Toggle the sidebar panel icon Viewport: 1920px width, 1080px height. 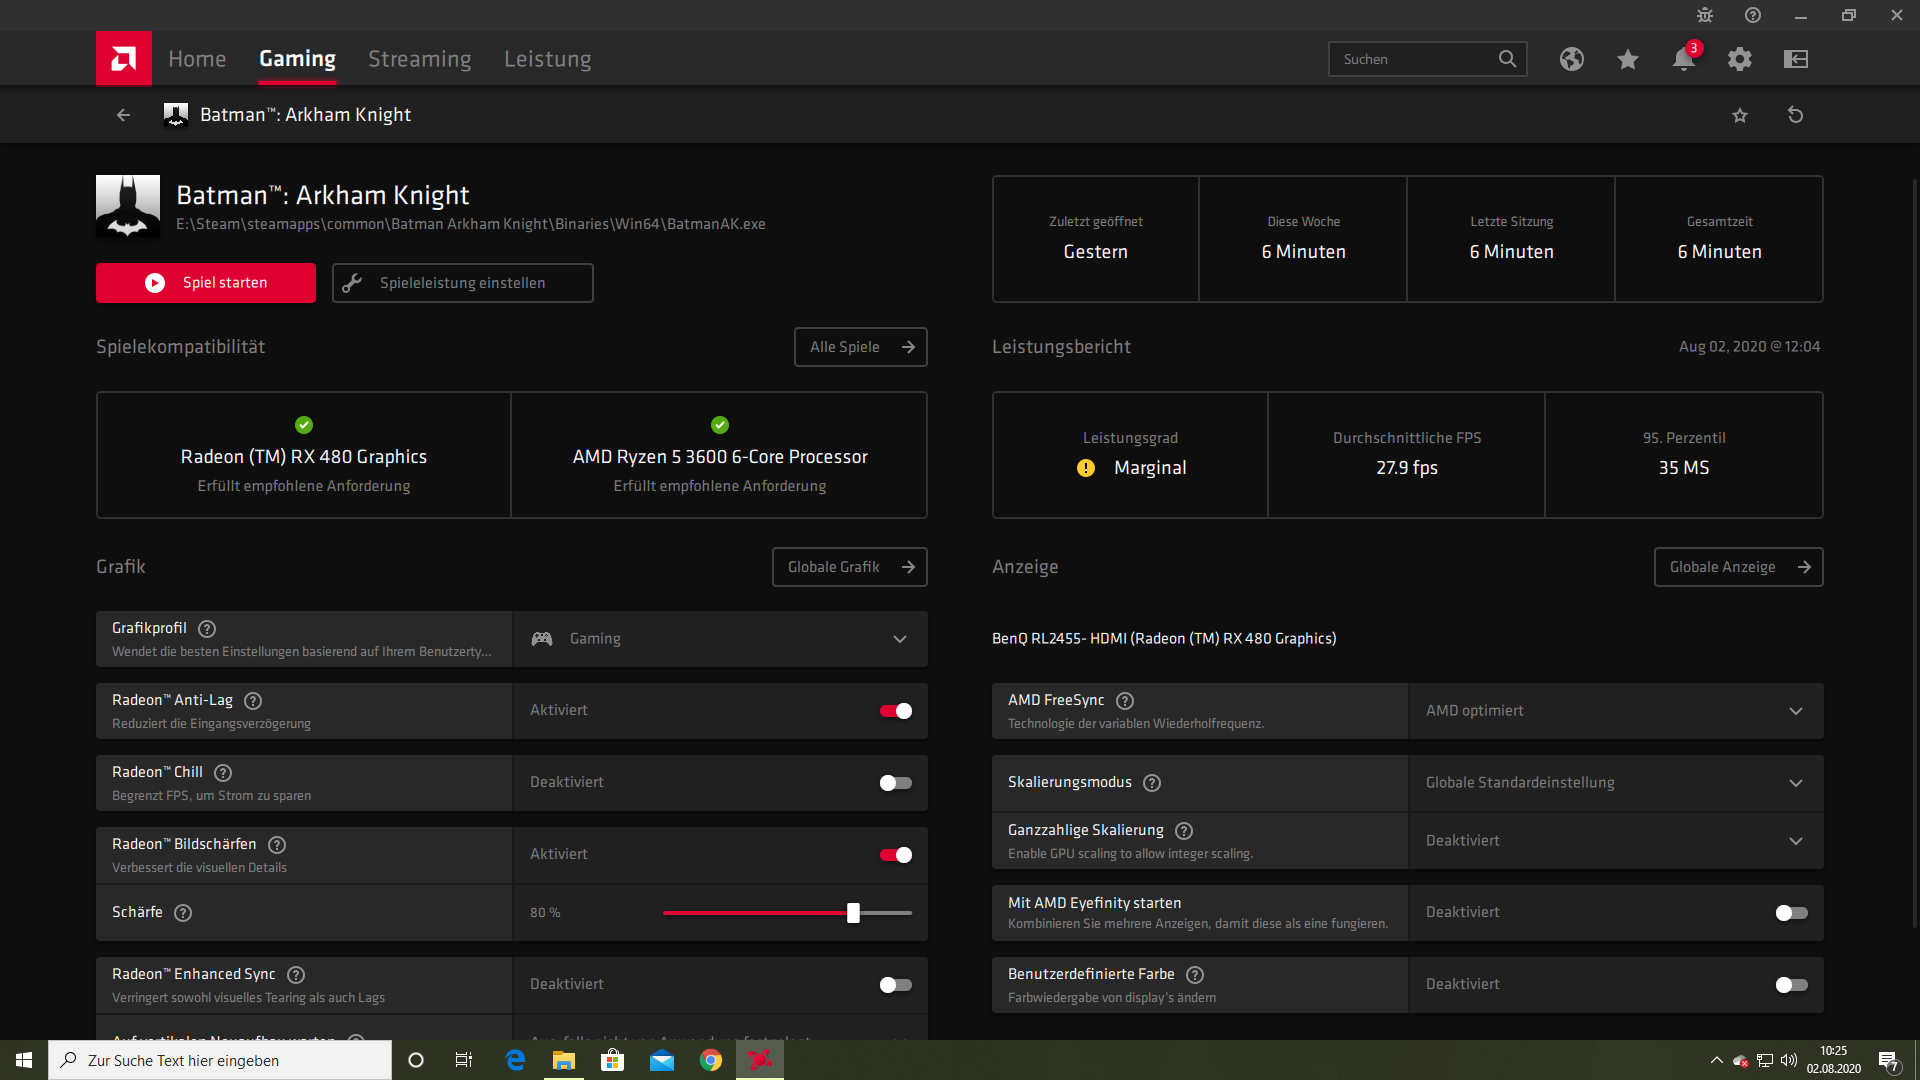click(1796, 59)
